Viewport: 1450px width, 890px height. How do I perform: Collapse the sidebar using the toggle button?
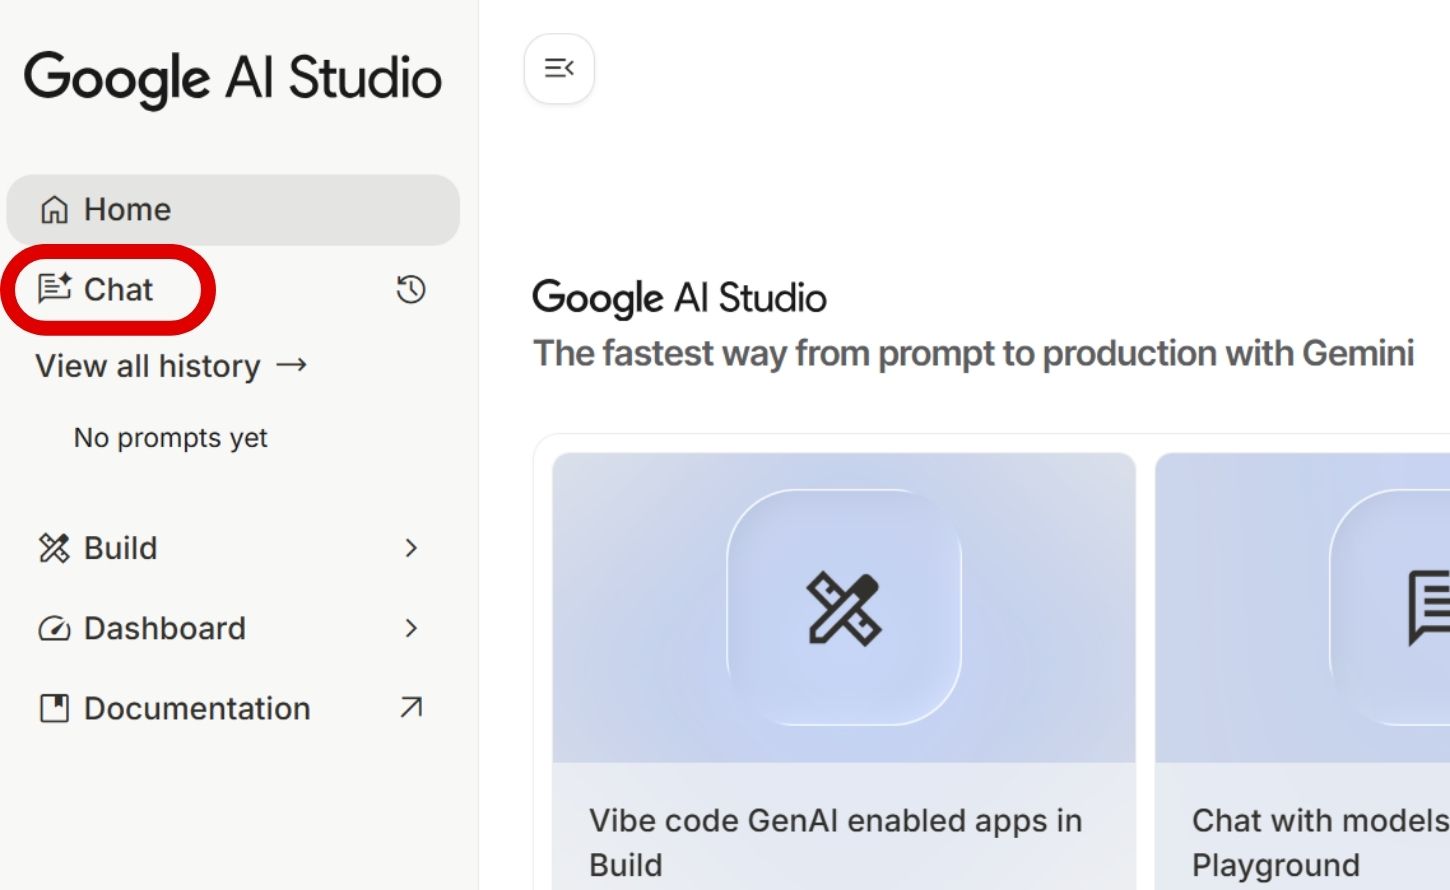559,68
